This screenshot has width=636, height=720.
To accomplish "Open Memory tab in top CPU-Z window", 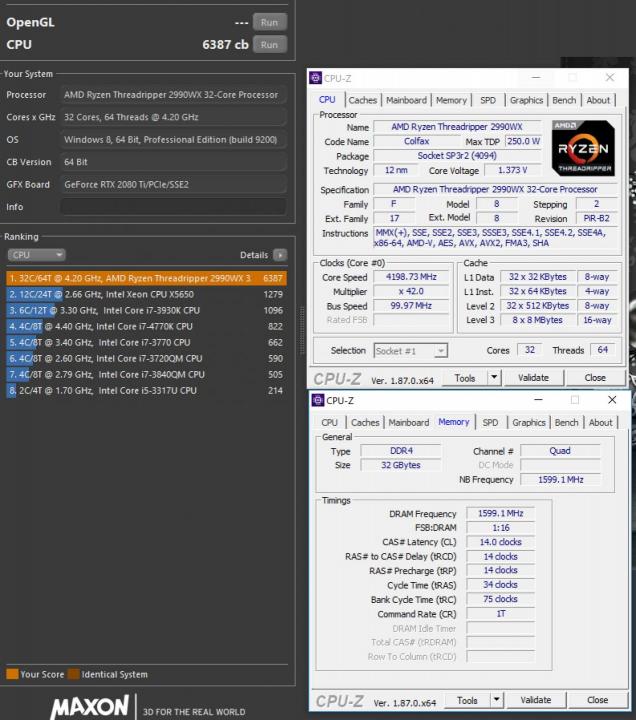I will [x=451, y=100].
